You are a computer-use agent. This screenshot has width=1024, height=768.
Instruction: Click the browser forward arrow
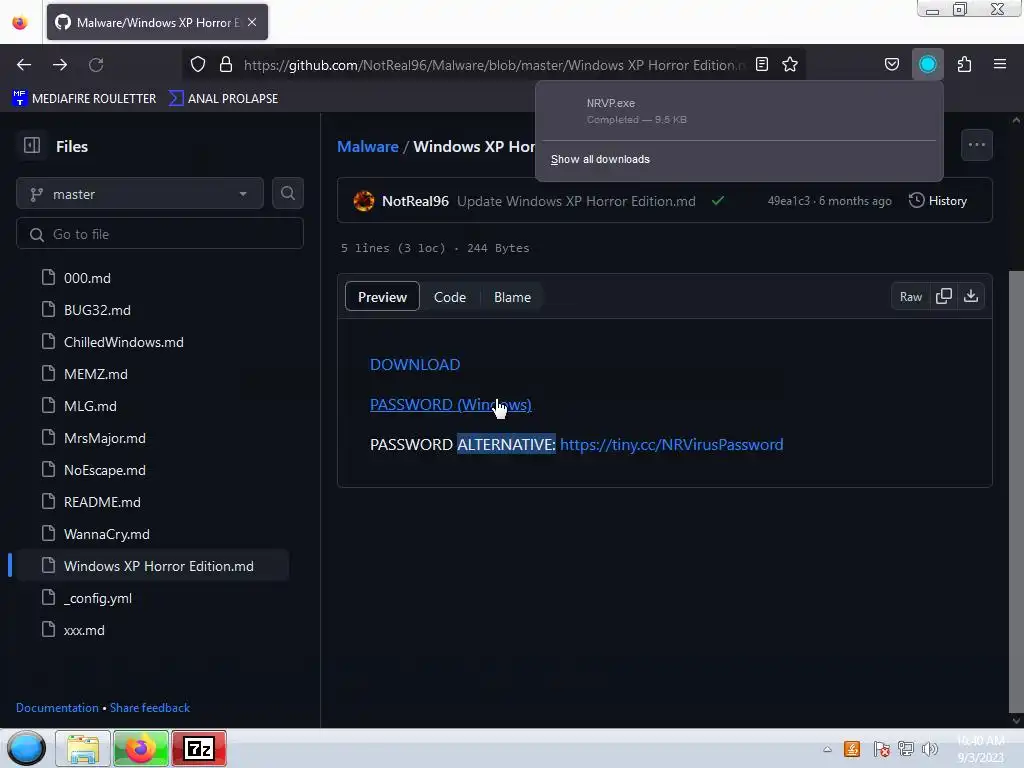coord(60,65)
